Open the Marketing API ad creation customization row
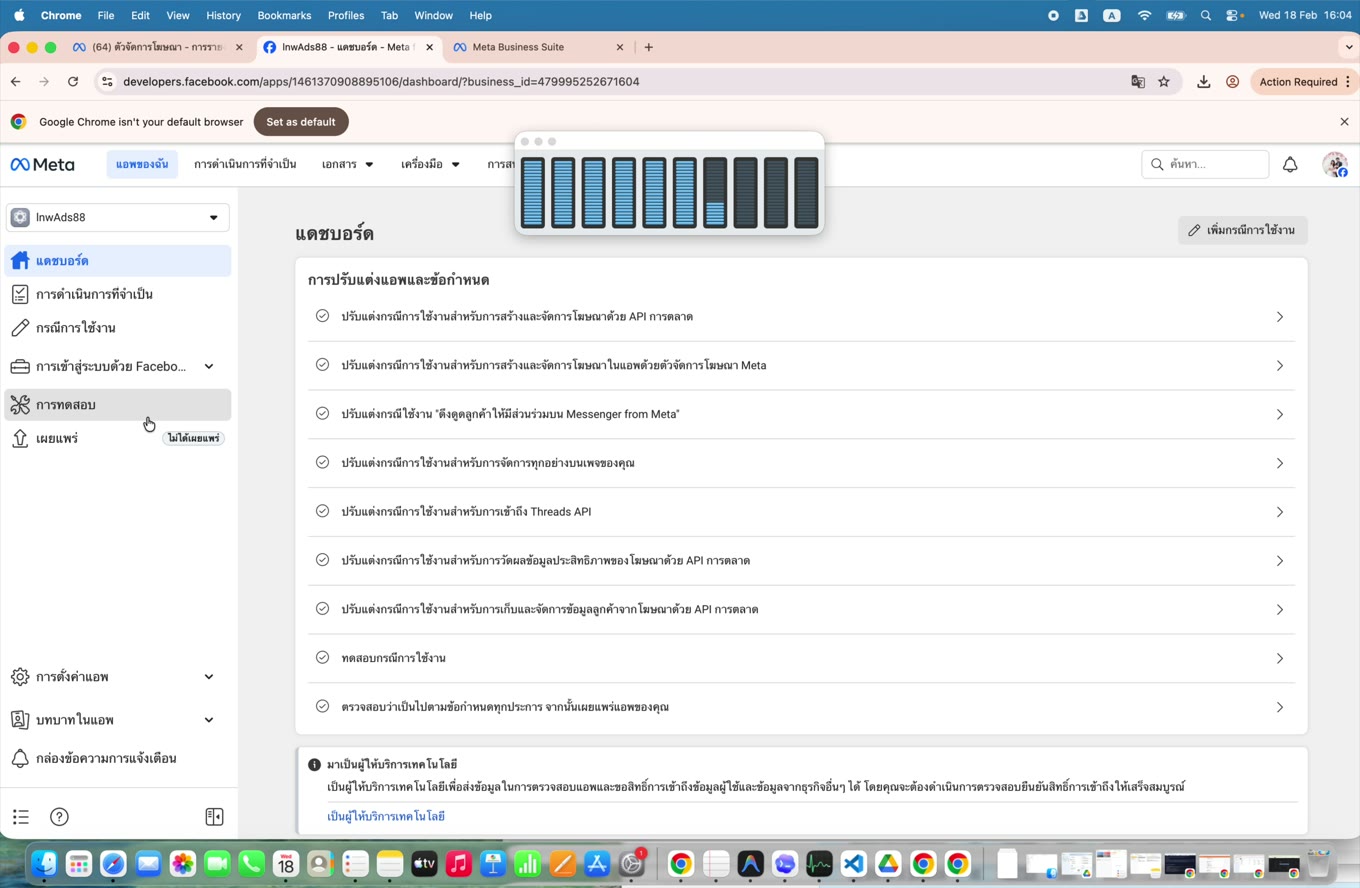This screenshot has width=1360, height=888. tap(801, 317)
